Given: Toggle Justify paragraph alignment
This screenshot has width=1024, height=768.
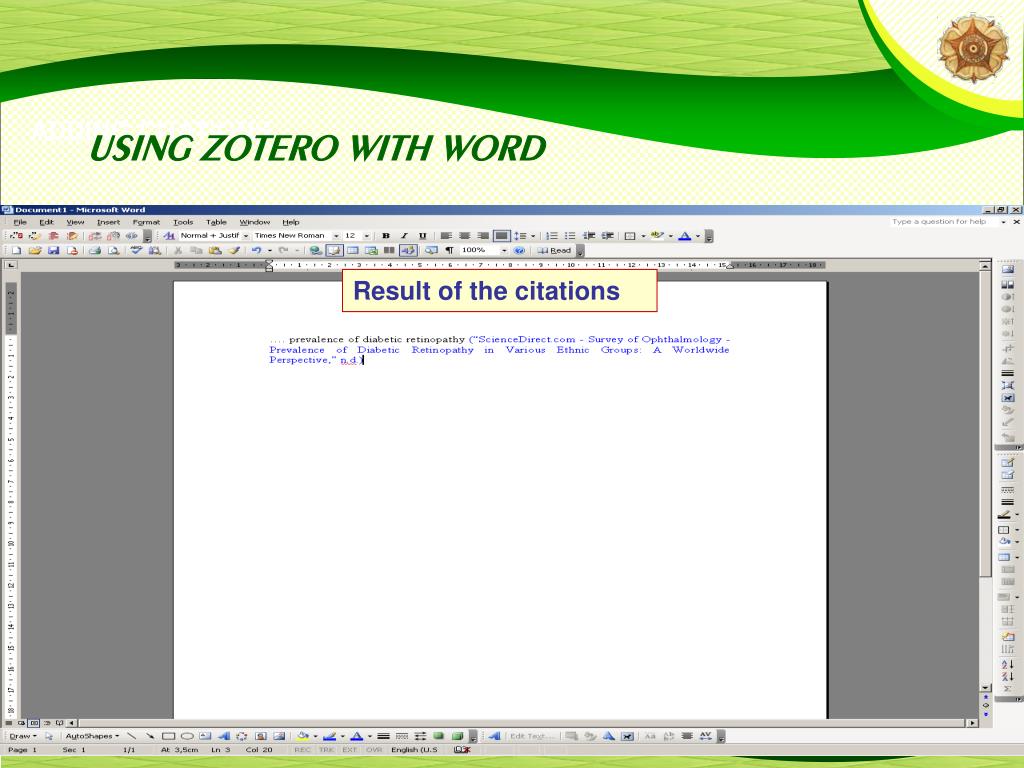Looking at the screenshot, I should tap(502, 236).
